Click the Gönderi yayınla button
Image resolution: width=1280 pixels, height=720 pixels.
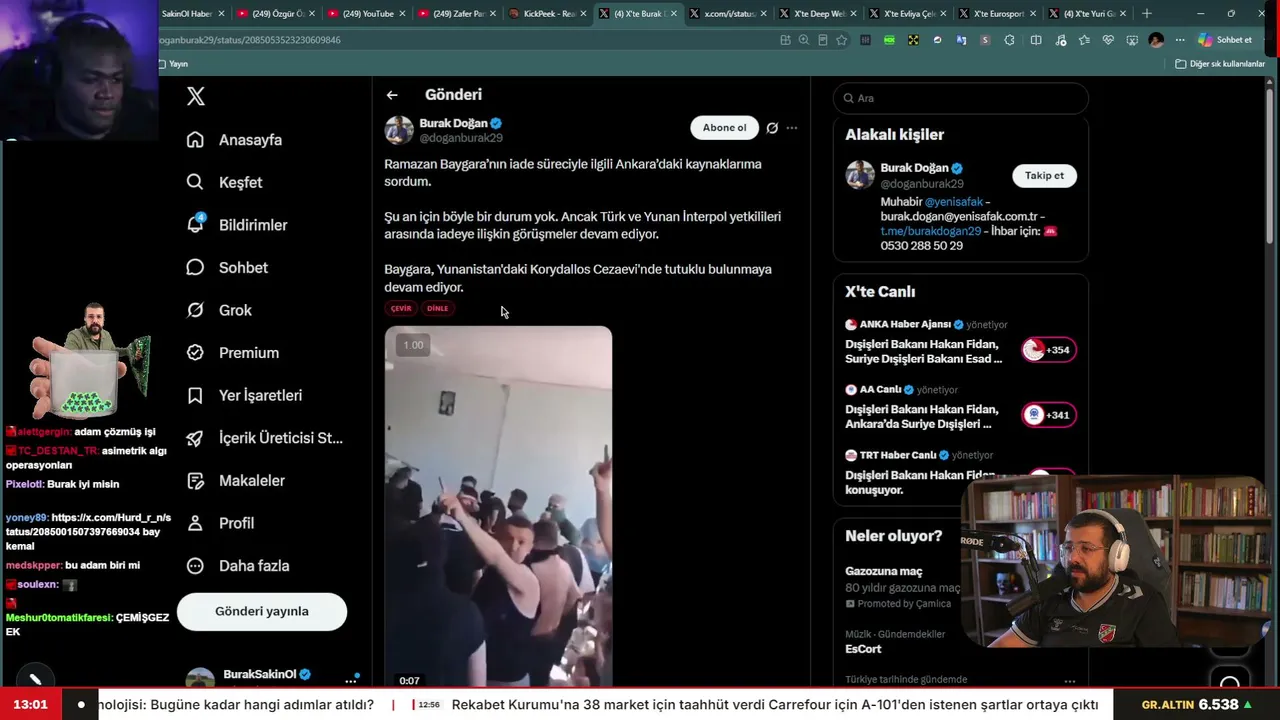click(x=262, y=611)
